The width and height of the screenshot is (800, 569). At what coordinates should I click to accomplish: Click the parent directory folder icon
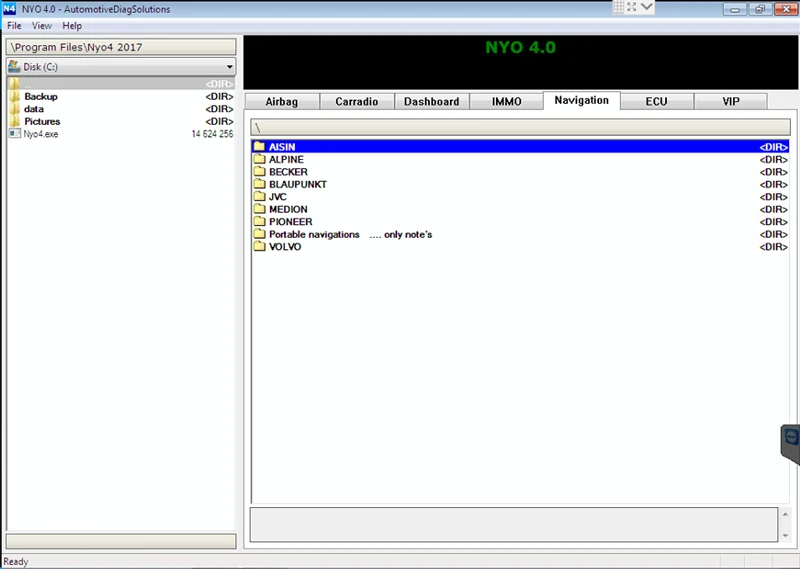[14, 84]
